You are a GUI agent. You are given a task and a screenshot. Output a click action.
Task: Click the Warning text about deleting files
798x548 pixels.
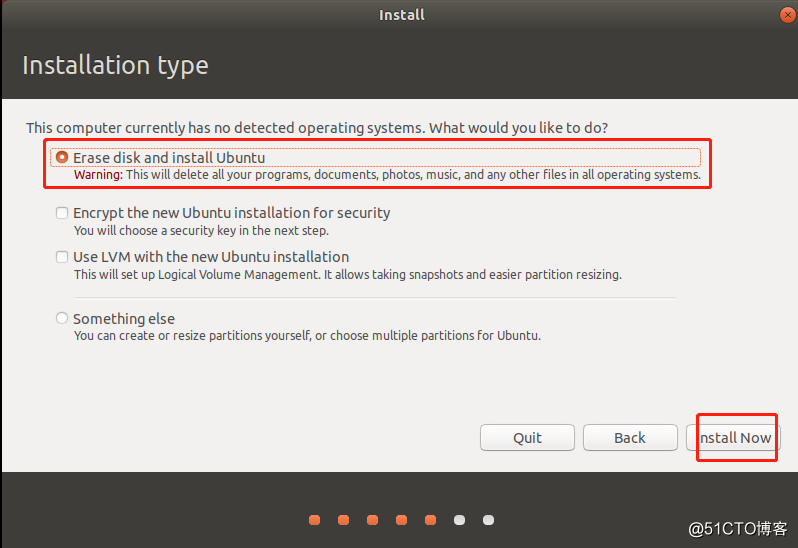pyautogui.click(x=387, y=175)
